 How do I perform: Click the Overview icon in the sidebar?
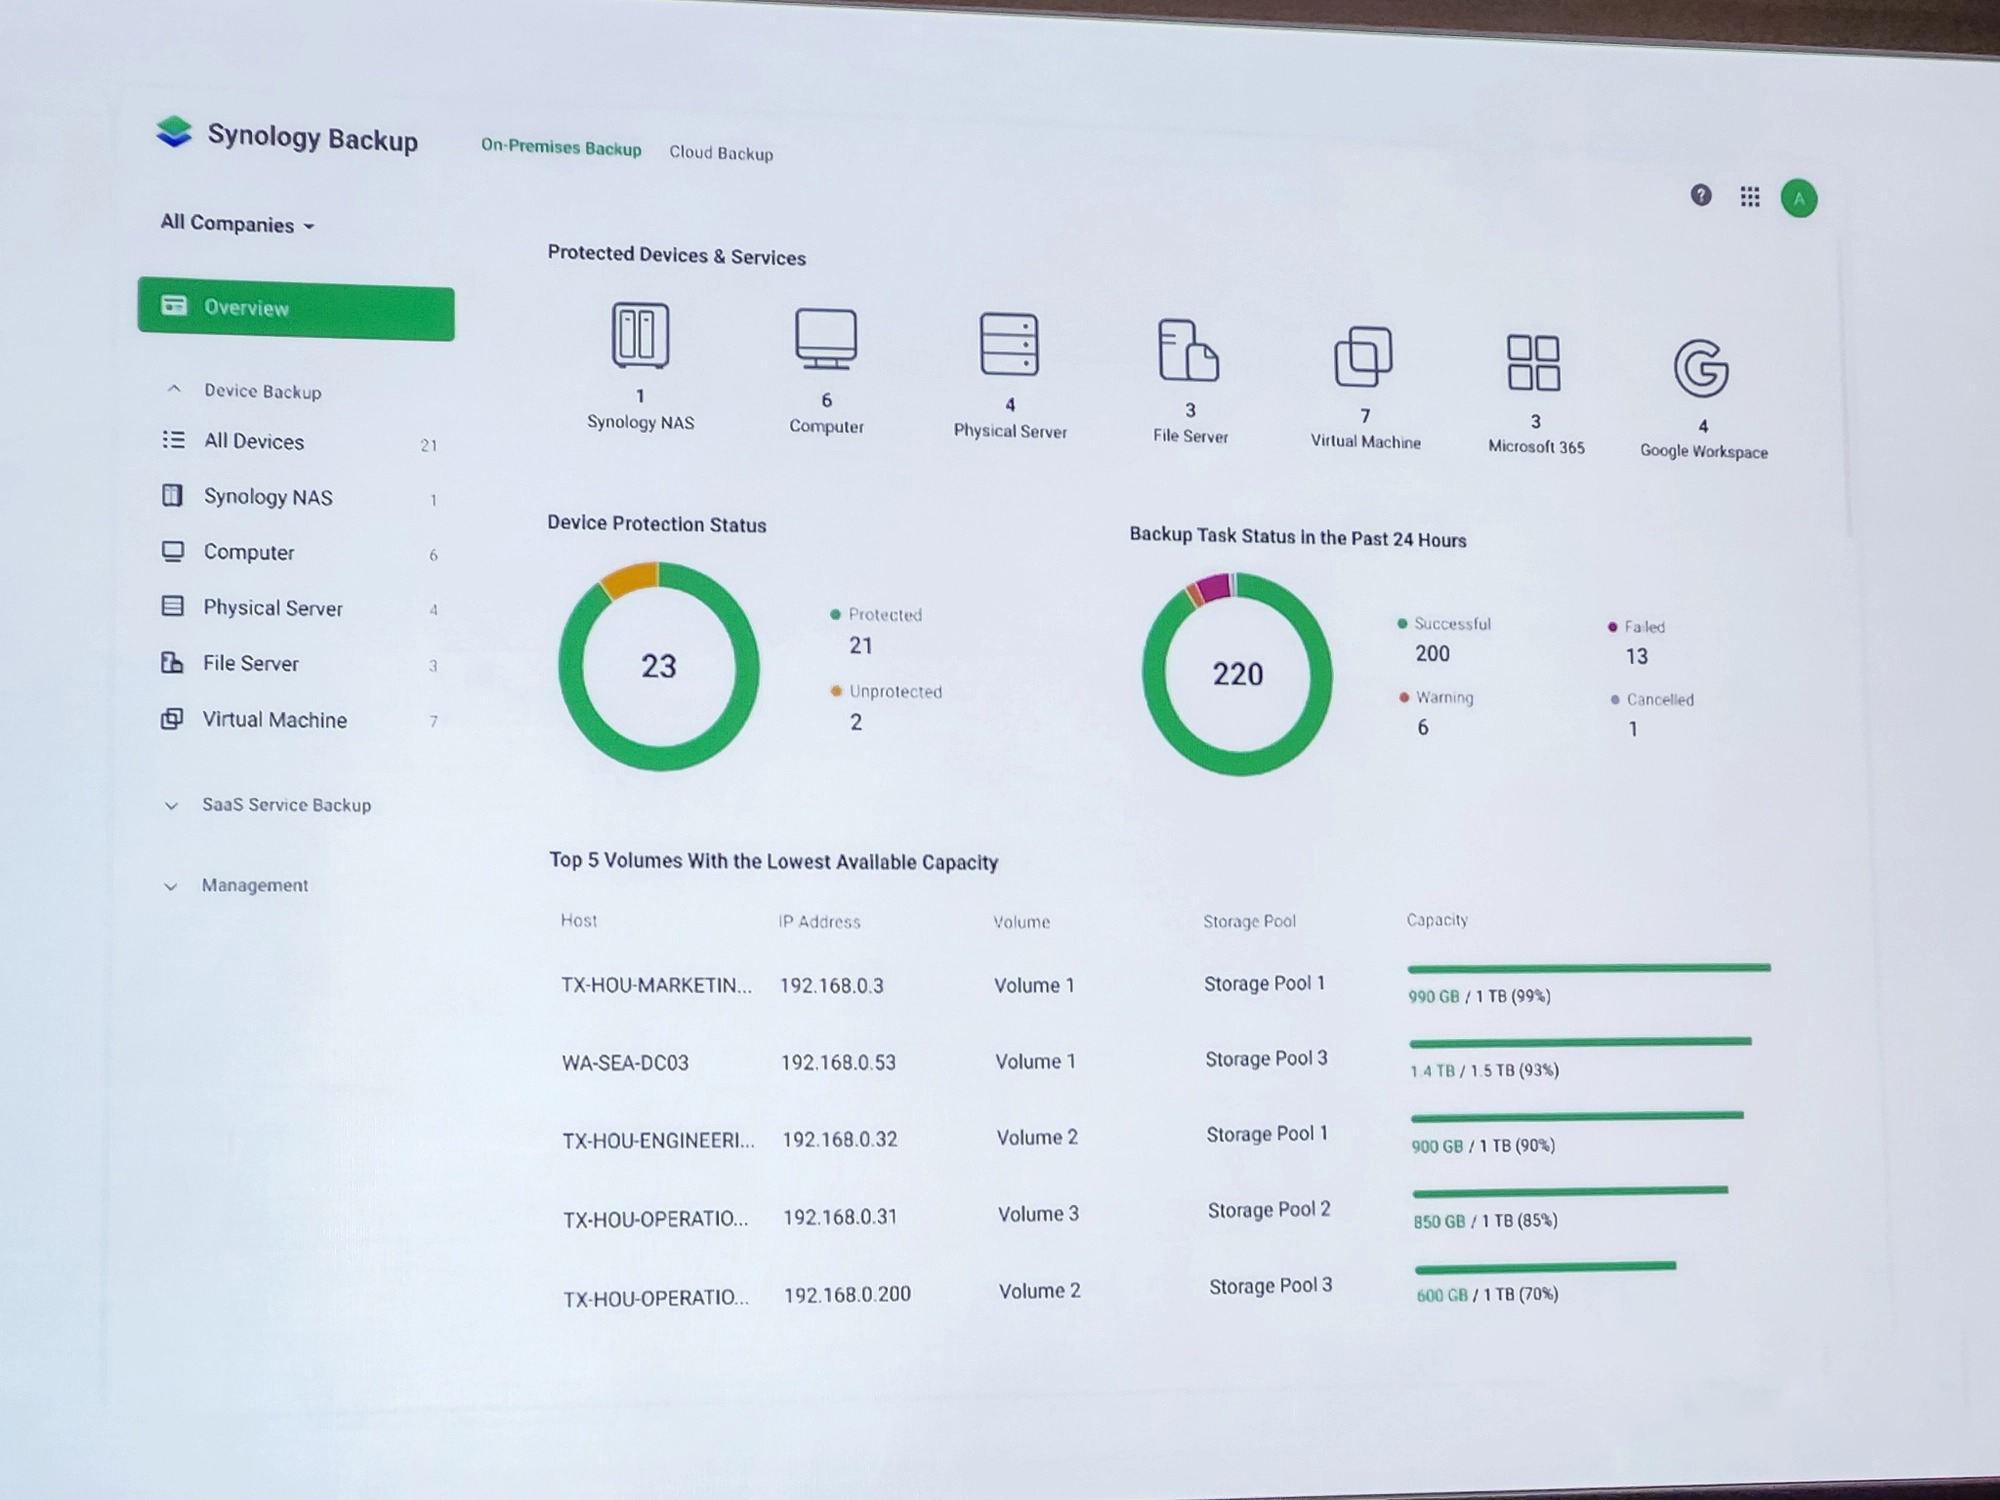click(174, 305)
